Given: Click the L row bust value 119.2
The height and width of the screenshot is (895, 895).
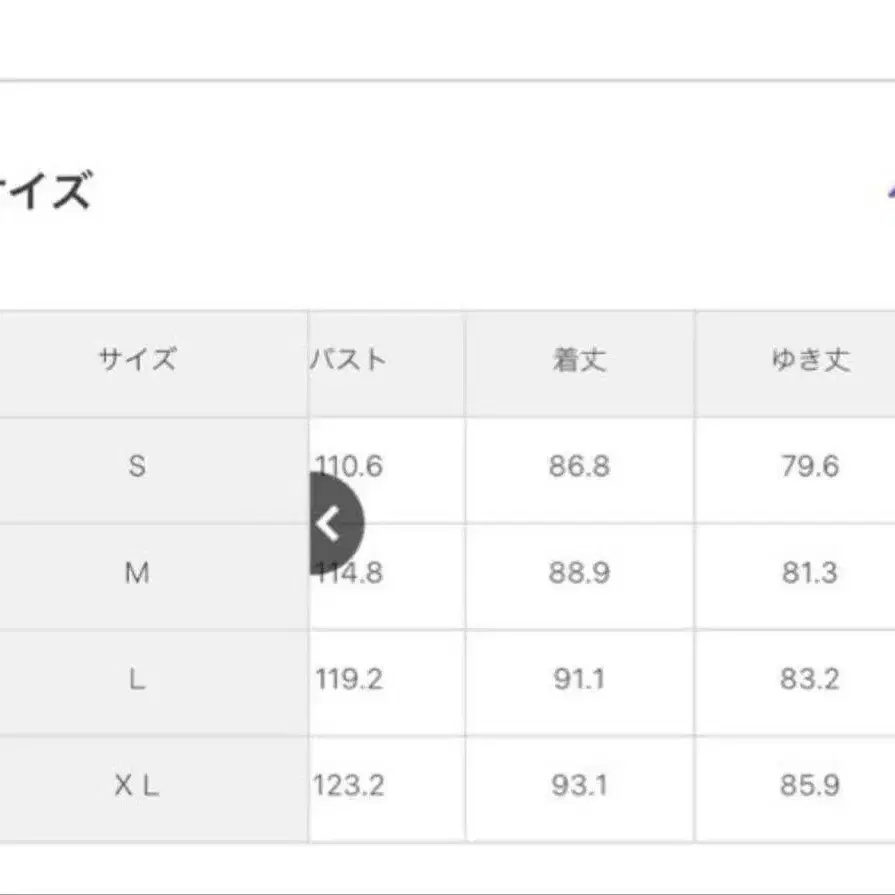Looking at the screenshot, I should (349, 678).
